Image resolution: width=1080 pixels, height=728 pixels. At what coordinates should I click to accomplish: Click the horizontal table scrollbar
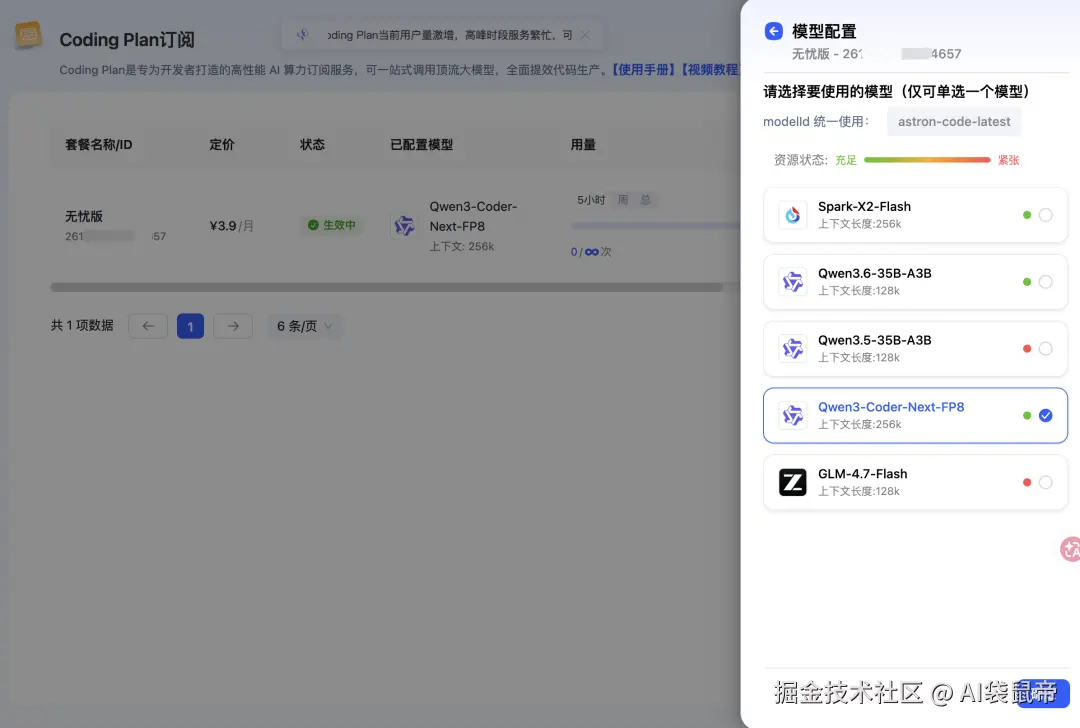pyautogui.click(x=386, y=287)
